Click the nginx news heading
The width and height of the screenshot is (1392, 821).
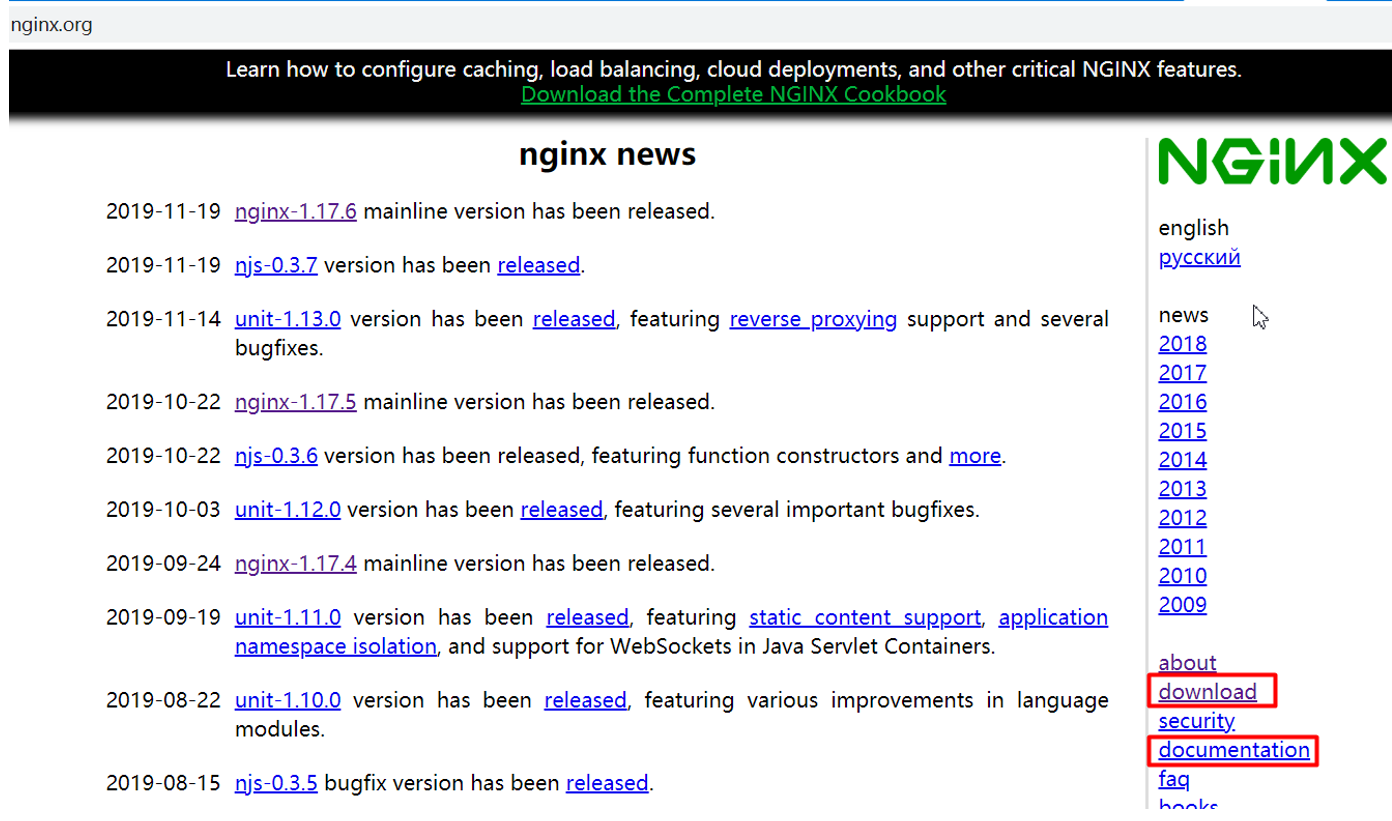(x=607, y=155)
